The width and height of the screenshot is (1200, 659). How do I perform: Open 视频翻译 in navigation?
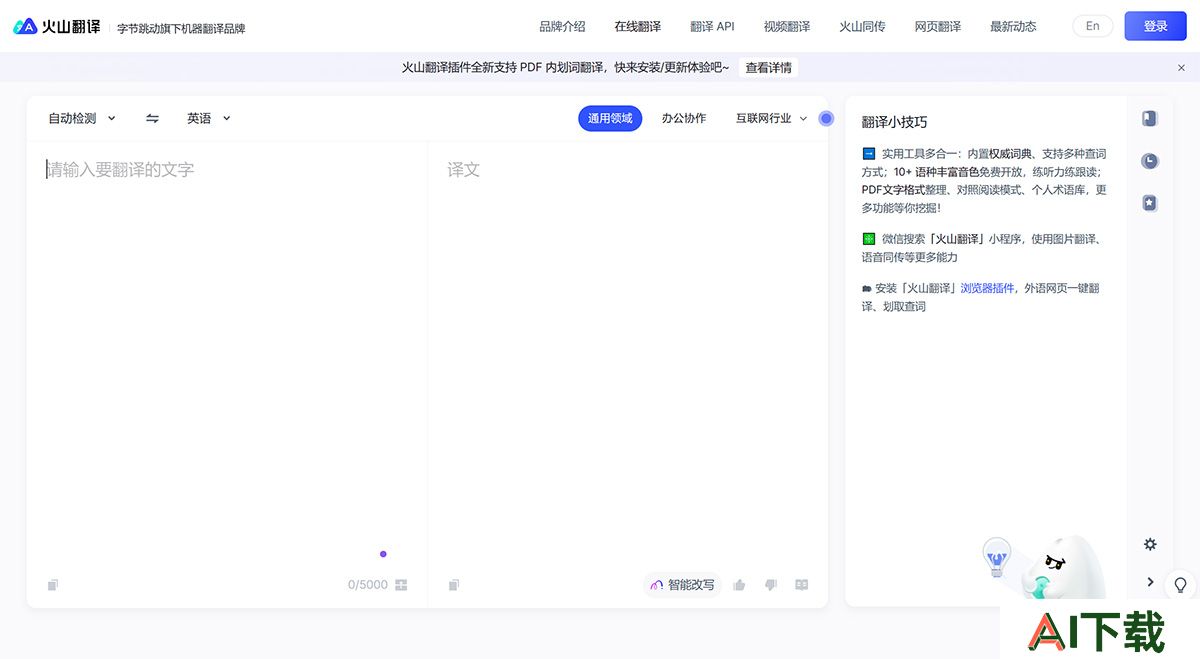click(x=787, y=27)
